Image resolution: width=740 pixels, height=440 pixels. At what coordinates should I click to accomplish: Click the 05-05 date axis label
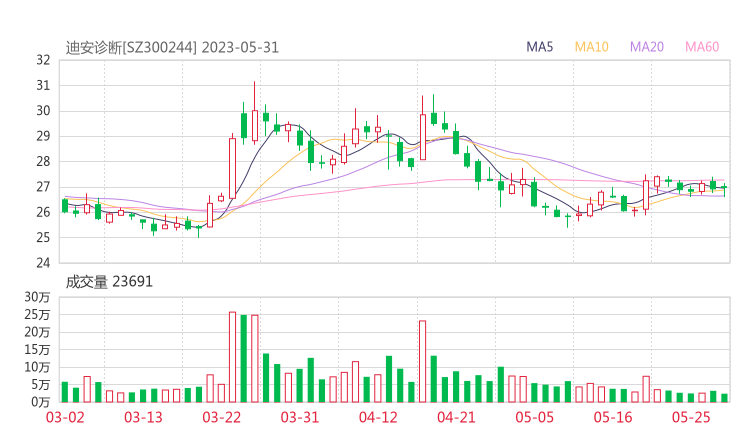pyautogui.click(x=534, y=417)
